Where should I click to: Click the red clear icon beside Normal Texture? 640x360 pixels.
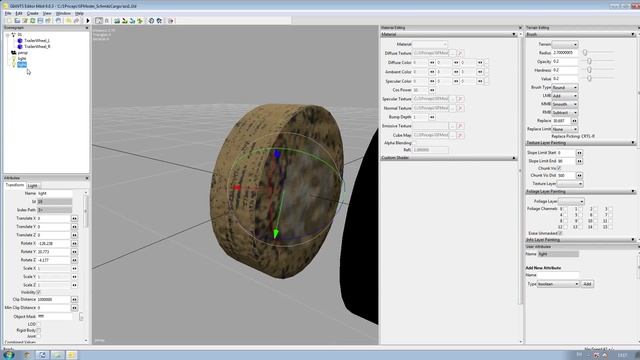pyautogui.click(x=460, y=108)
